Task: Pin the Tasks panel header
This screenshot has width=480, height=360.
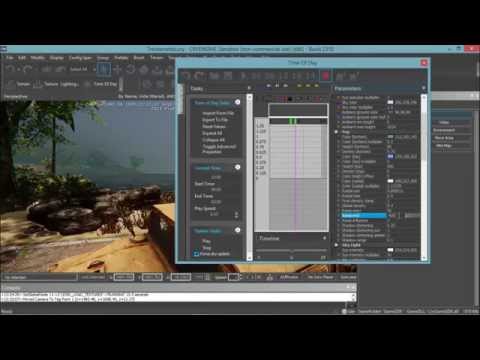Action: pyautogui.click(x=249, y=88)
